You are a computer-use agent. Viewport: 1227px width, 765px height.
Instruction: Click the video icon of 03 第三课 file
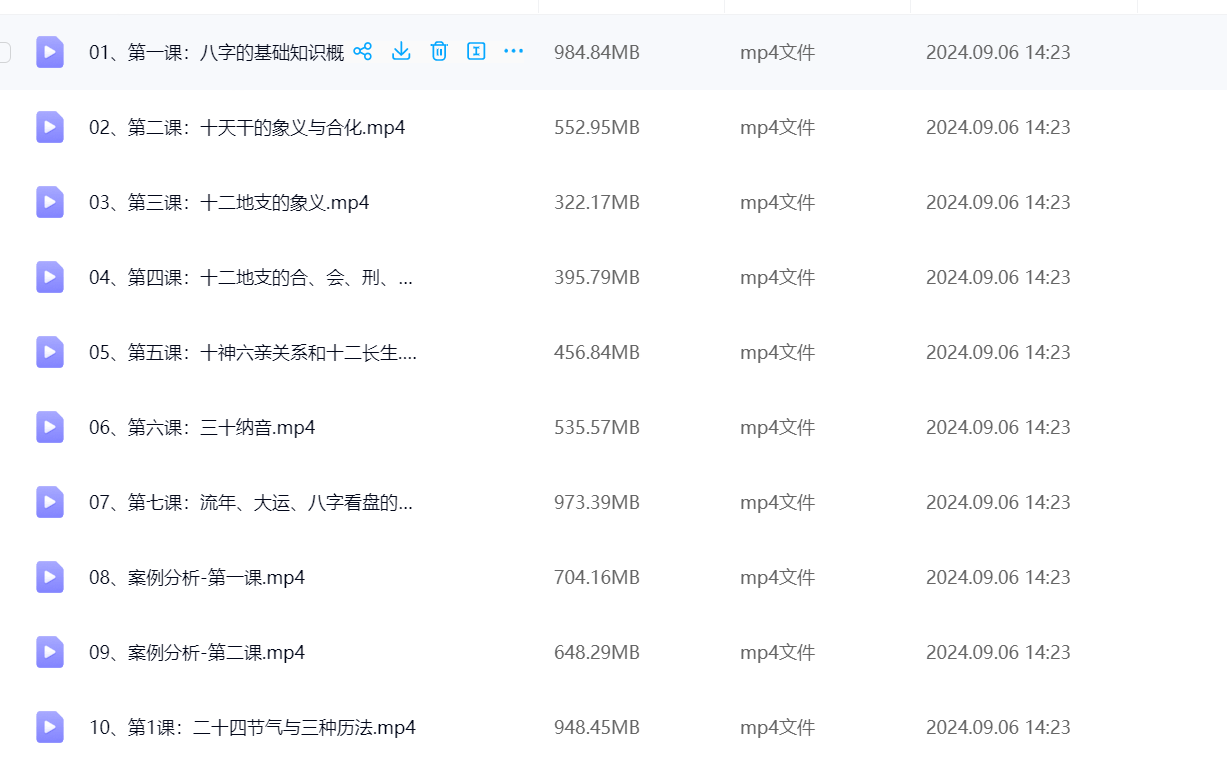click(x=50, y=202)
